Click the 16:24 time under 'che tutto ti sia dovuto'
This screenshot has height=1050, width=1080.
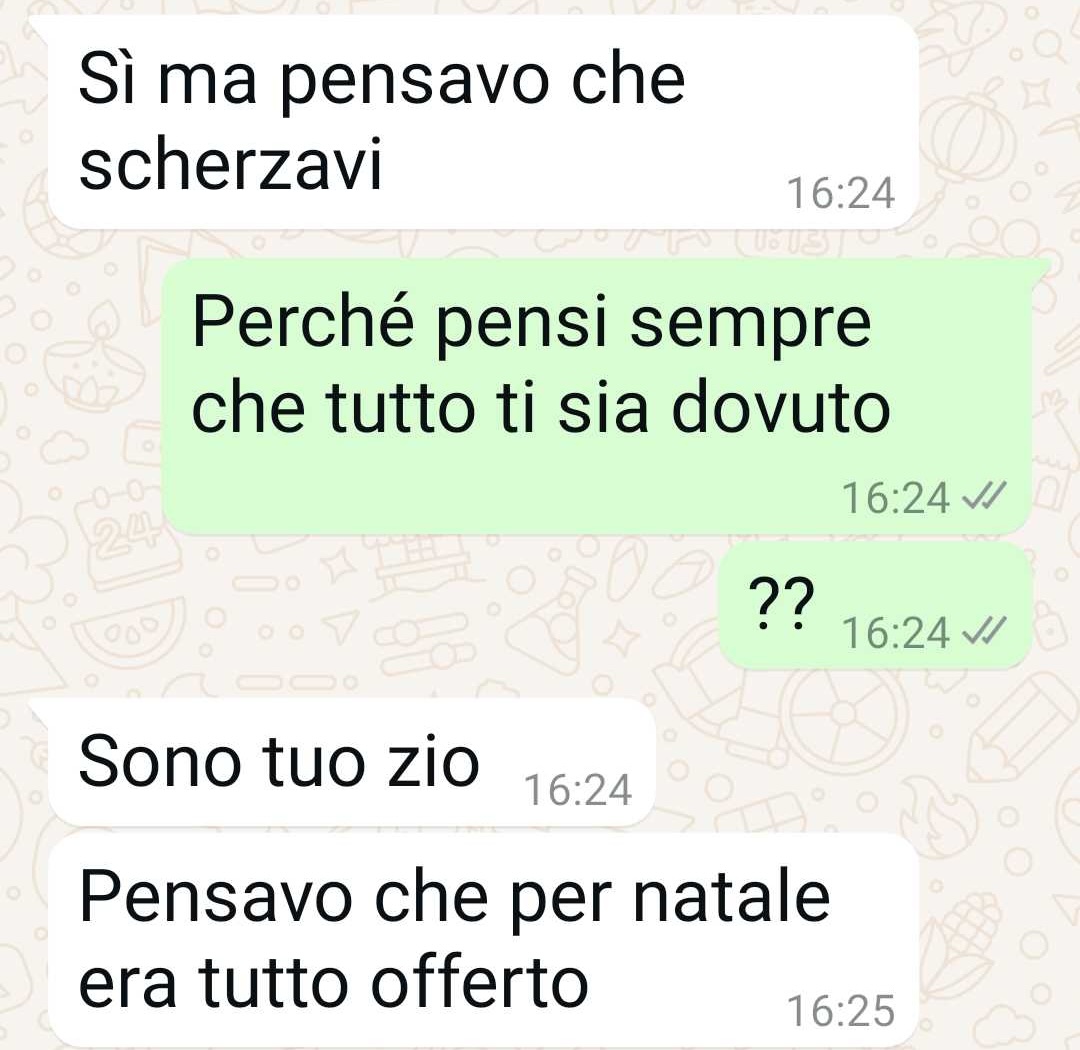tap(896, 497)
